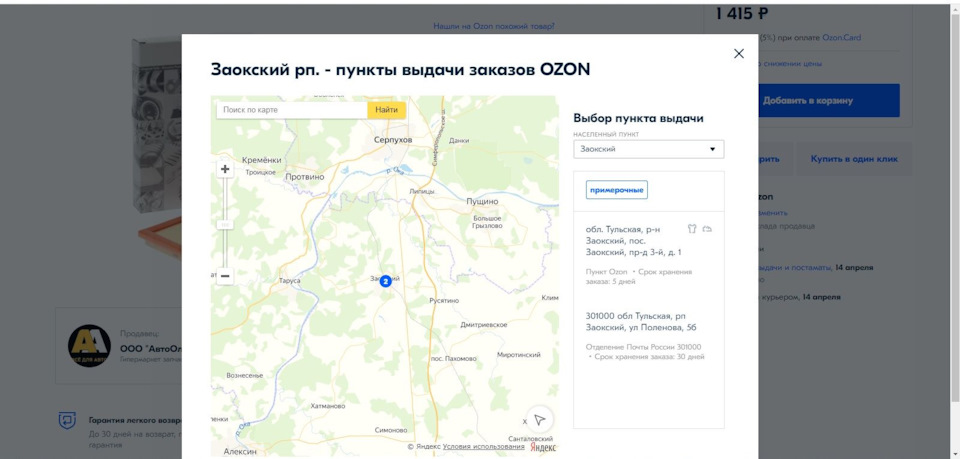This screenshot has width=960, height=459.
Task: Toggle the примерочные filter chip
Action: tap(617, 190)
